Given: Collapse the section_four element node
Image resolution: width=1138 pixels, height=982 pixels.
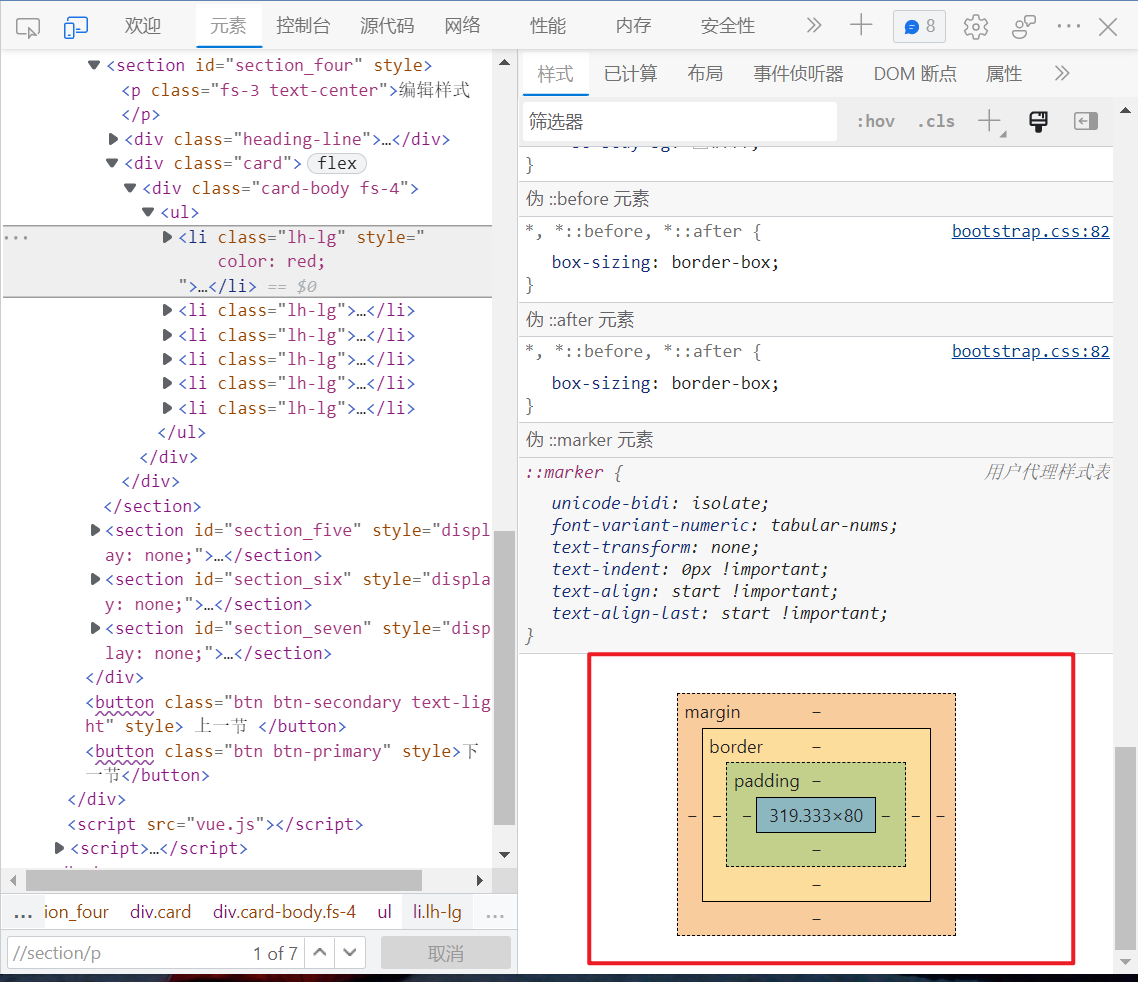Looking at the screenshot, I should pos(94,65).
